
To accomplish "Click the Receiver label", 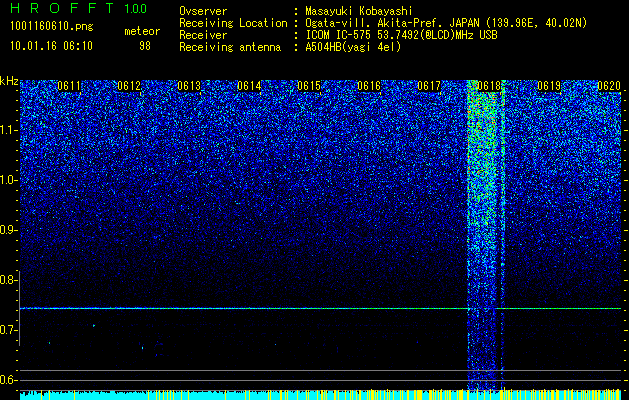I will pos(203,35).
